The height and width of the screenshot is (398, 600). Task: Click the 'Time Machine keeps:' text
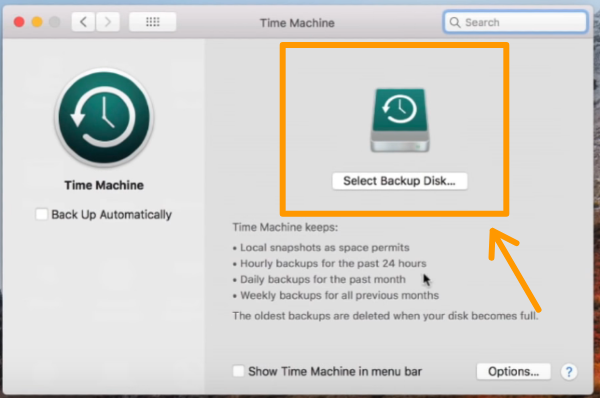[285, 227]
